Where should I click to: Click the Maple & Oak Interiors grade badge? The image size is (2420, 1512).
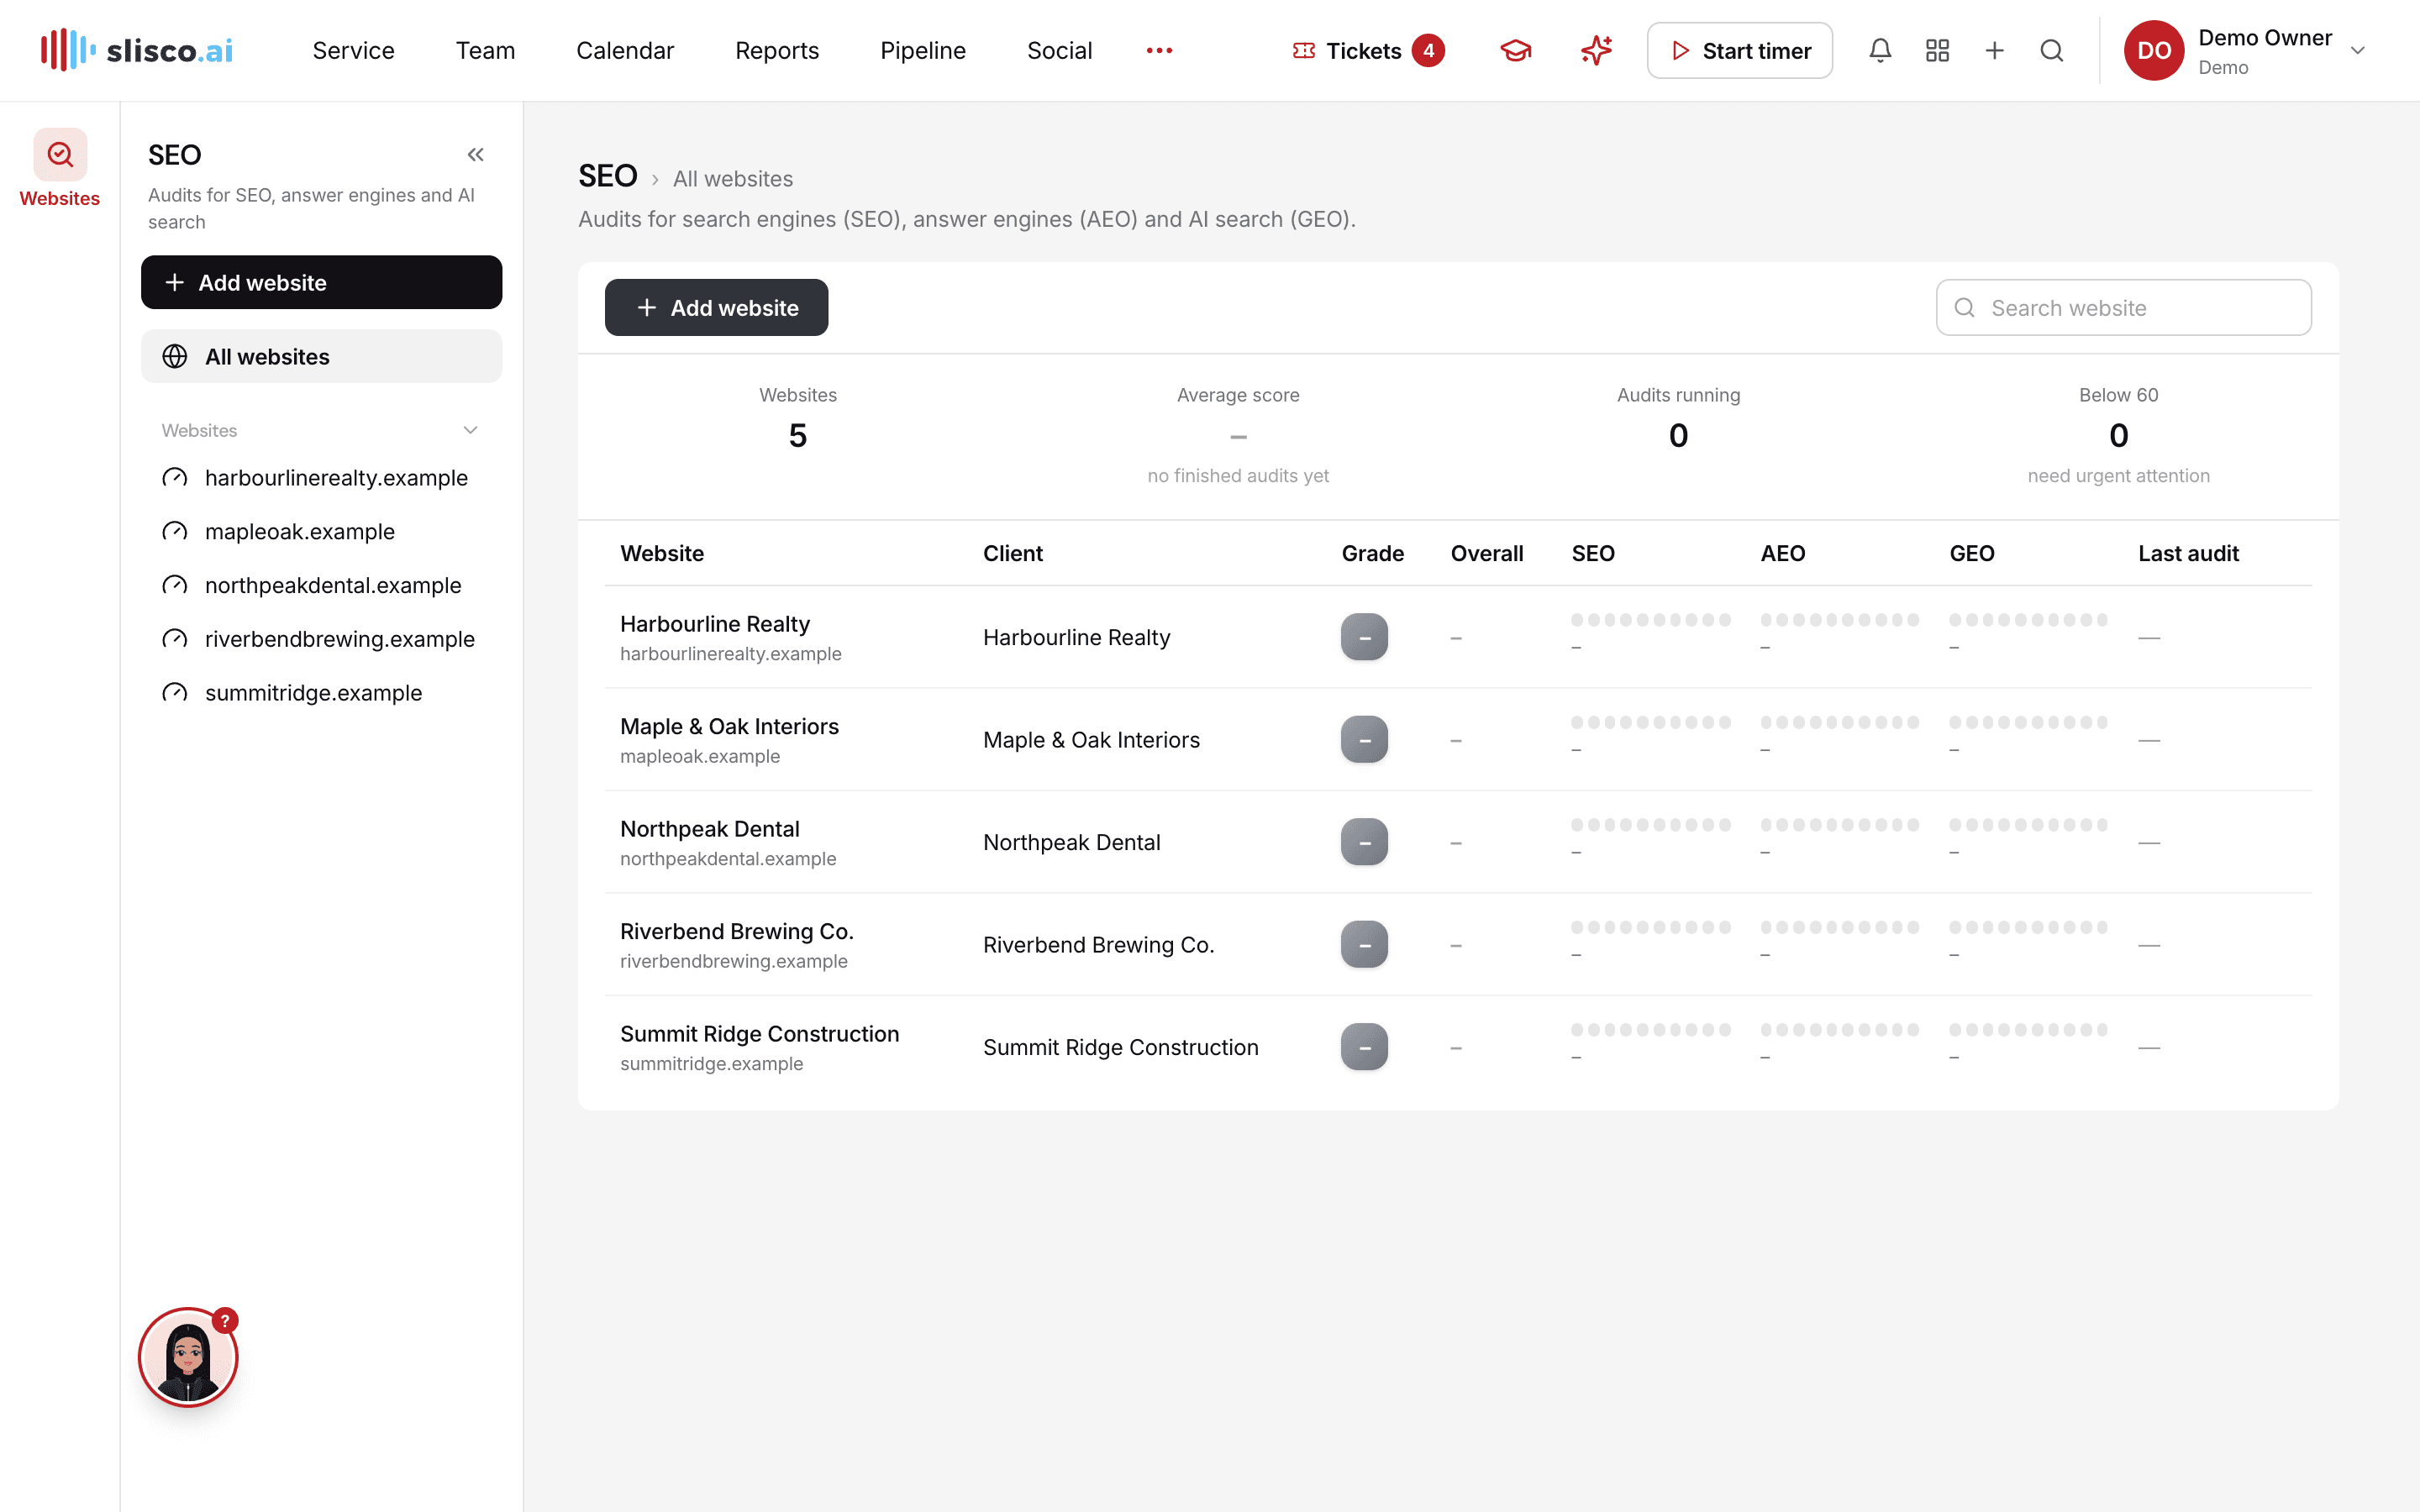1364,740
